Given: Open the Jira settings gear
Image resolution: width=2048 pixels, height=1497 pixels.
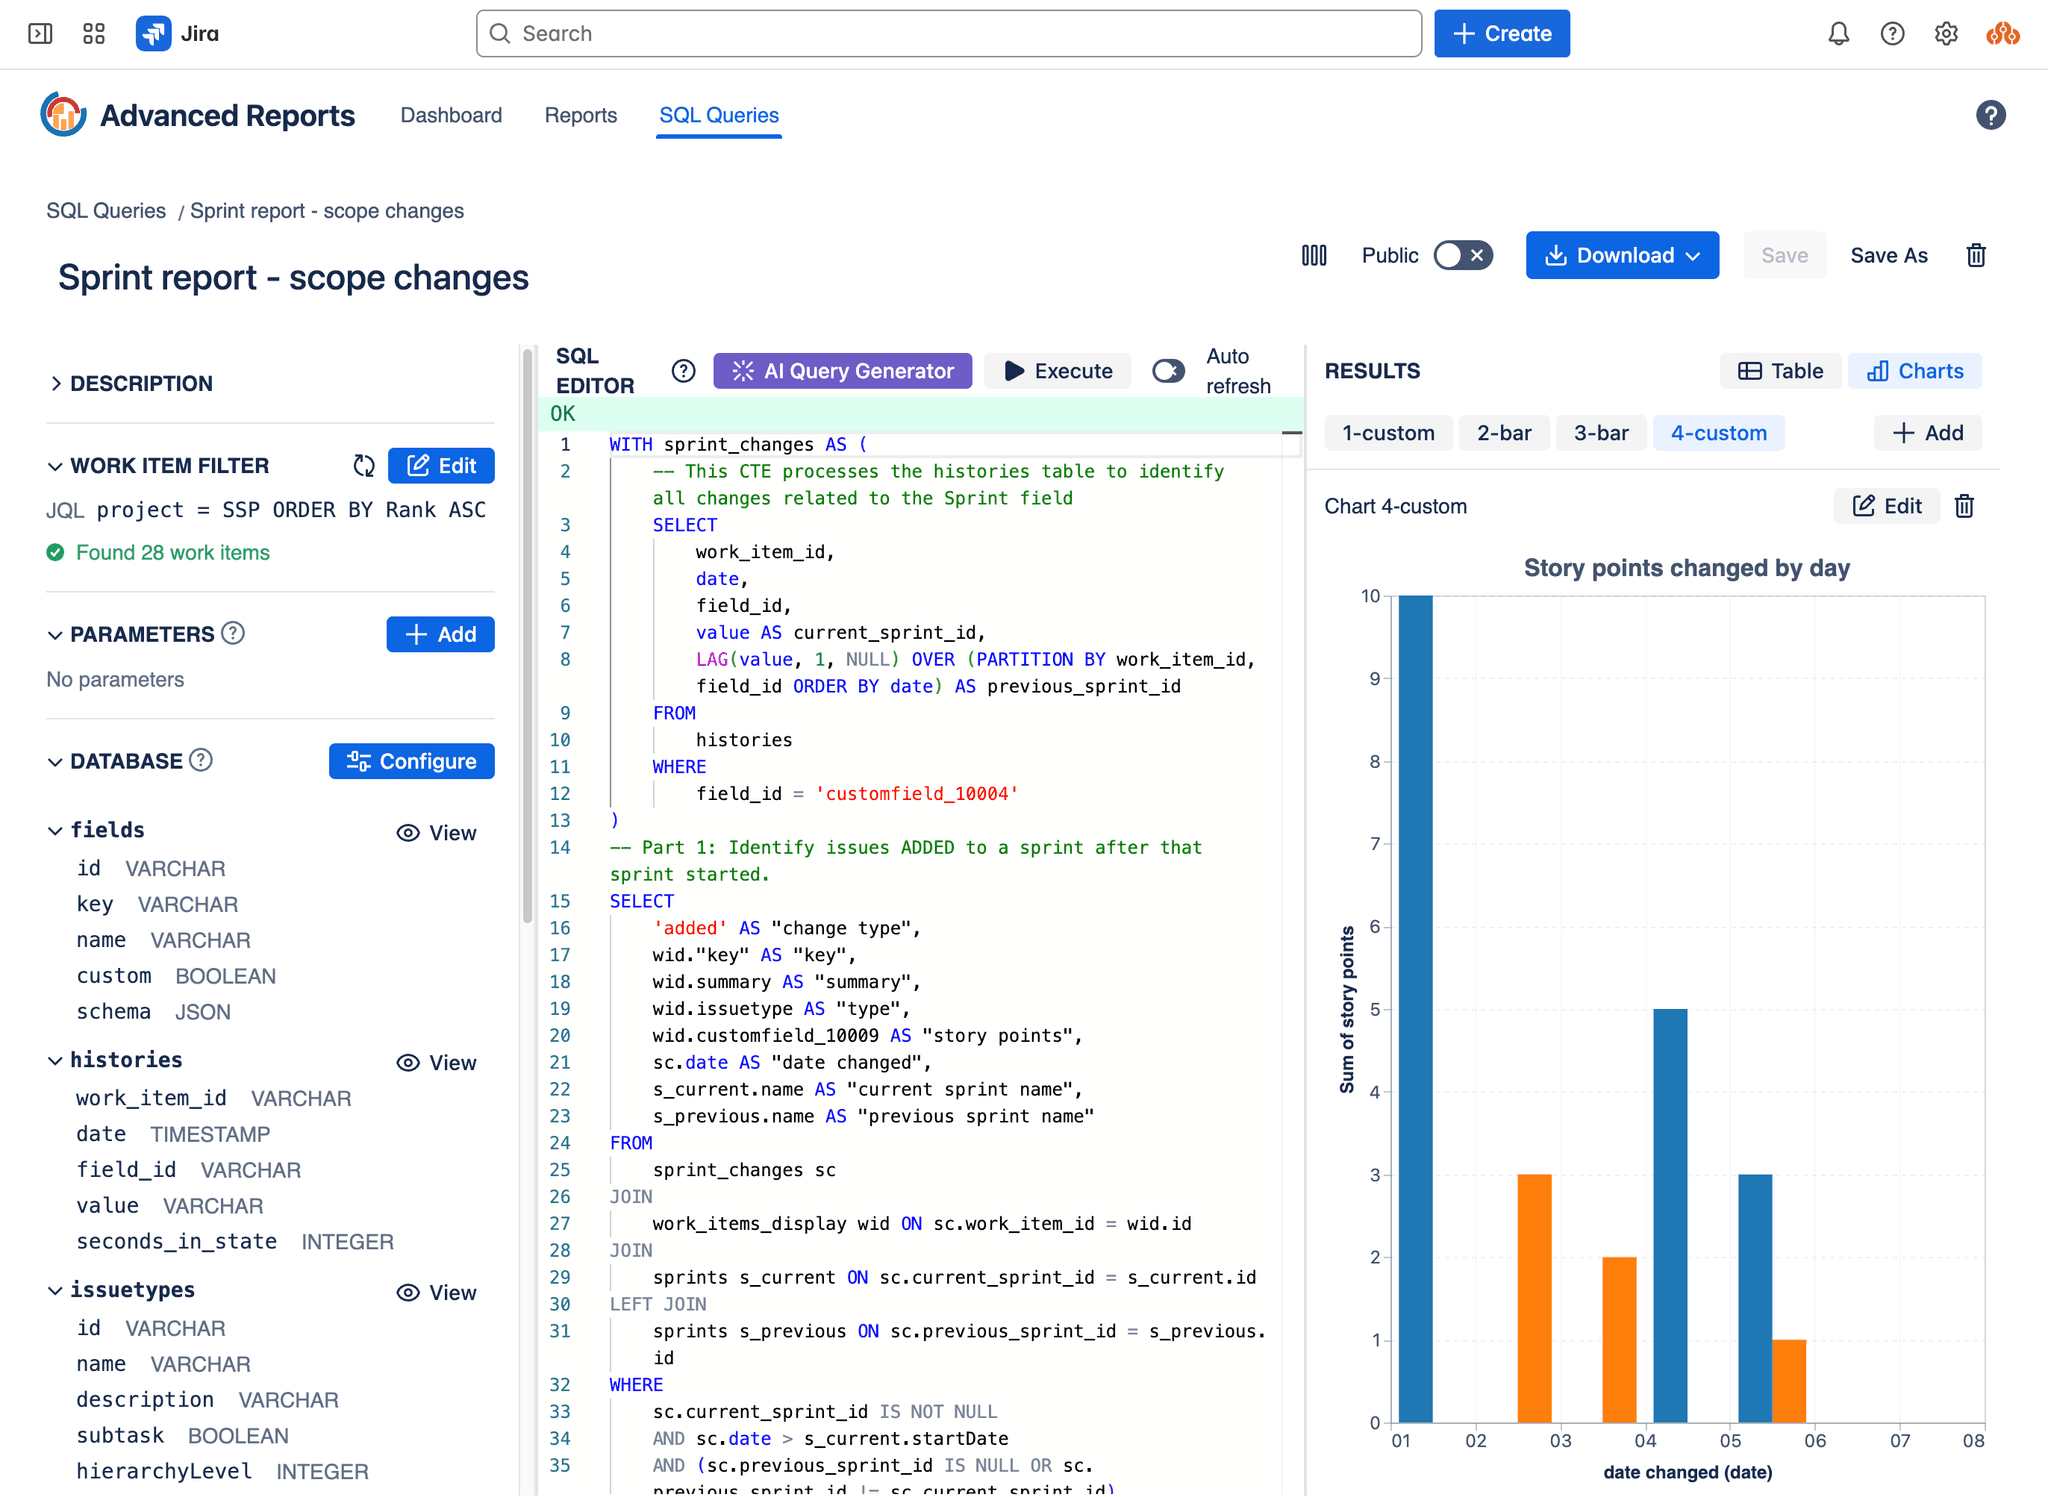Looking at the screenshot, I should 1946,34.
